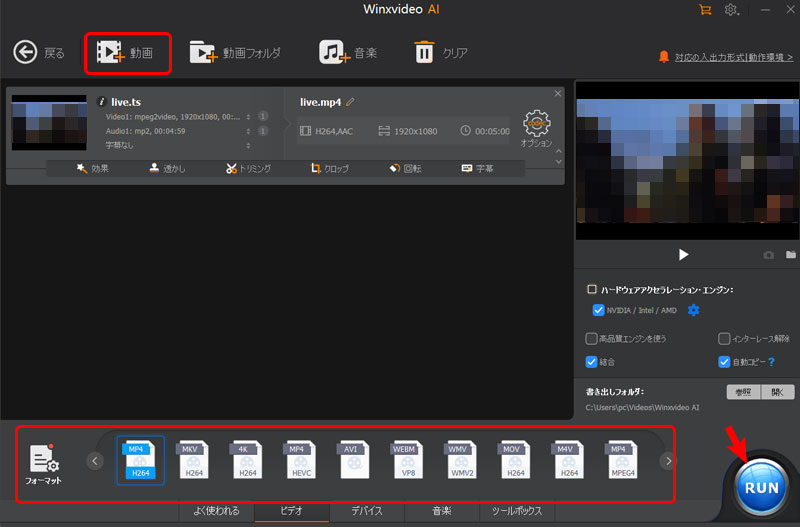The image size is (800, 527).
Task: Enable インターレース解除 checkbox
Action: pos(723,338)
